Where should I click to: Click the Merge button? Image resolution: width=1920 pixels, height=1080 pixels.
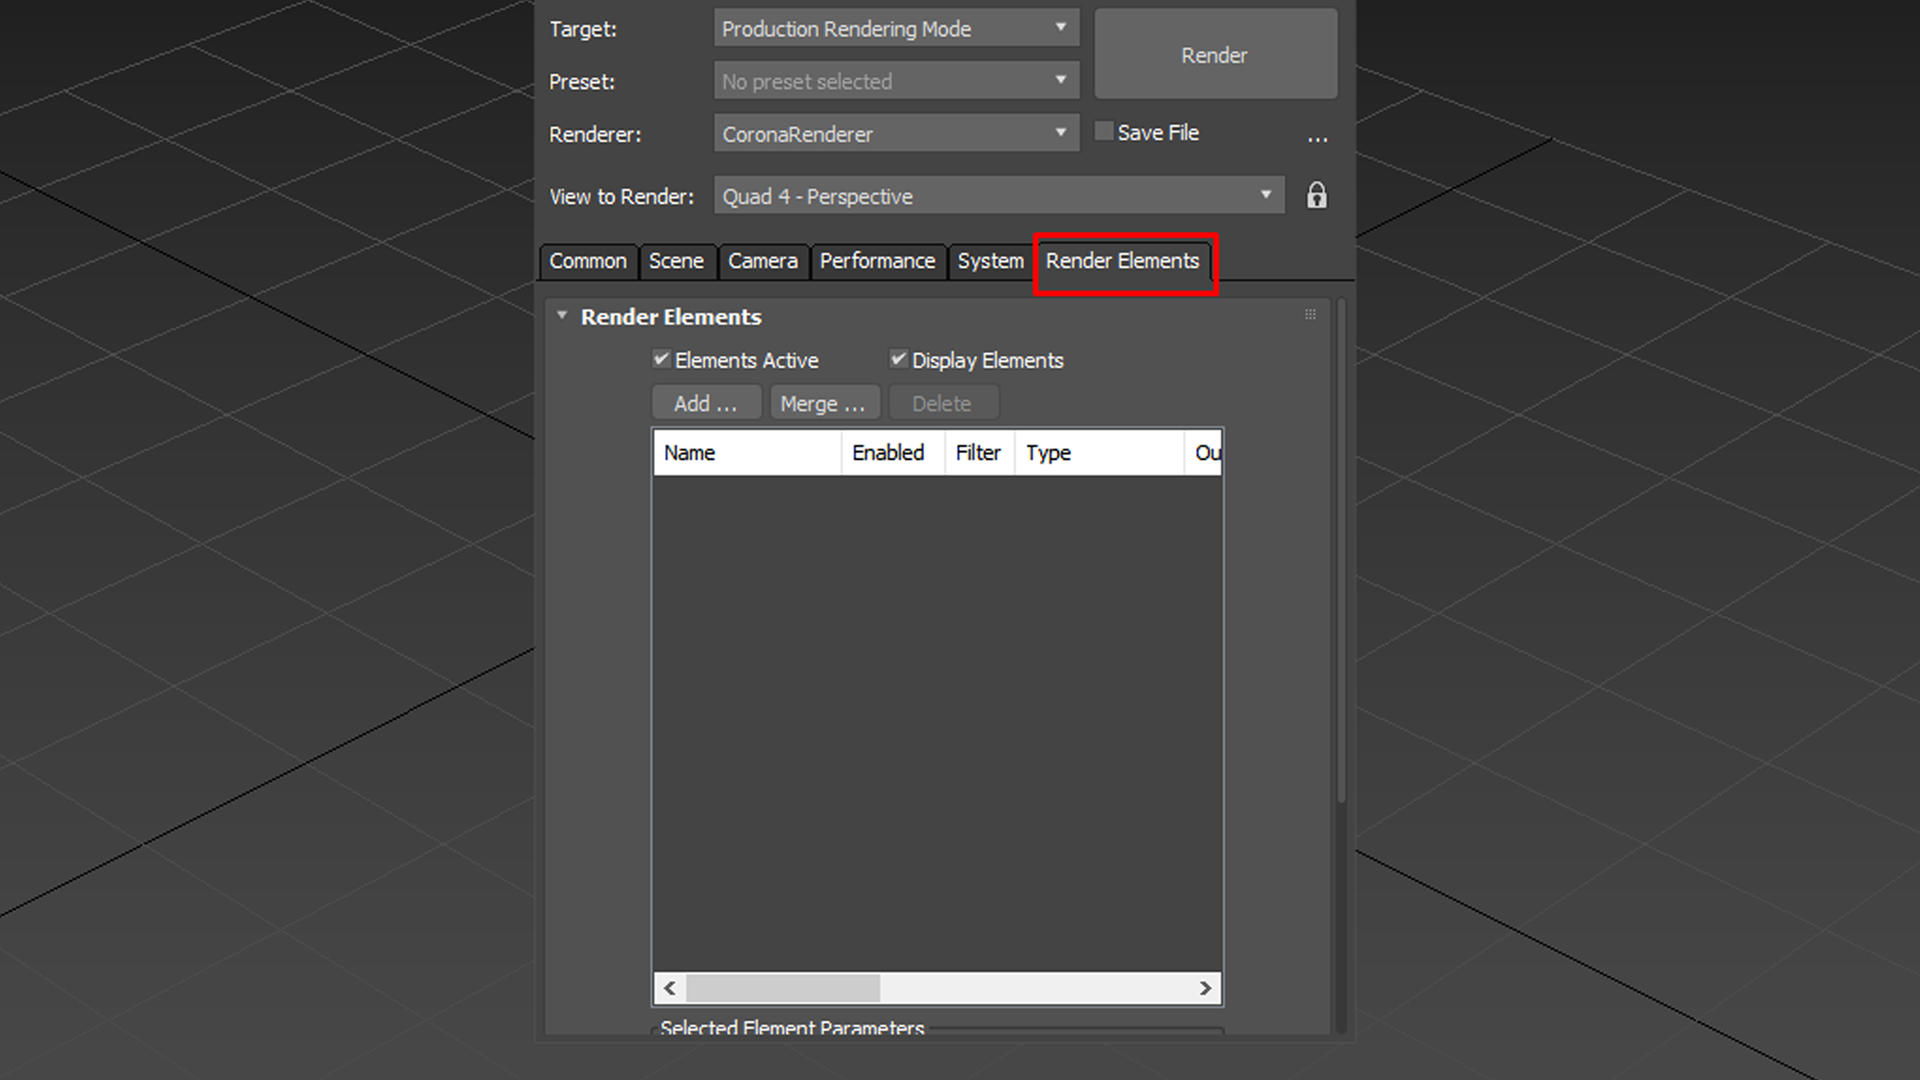824,402
